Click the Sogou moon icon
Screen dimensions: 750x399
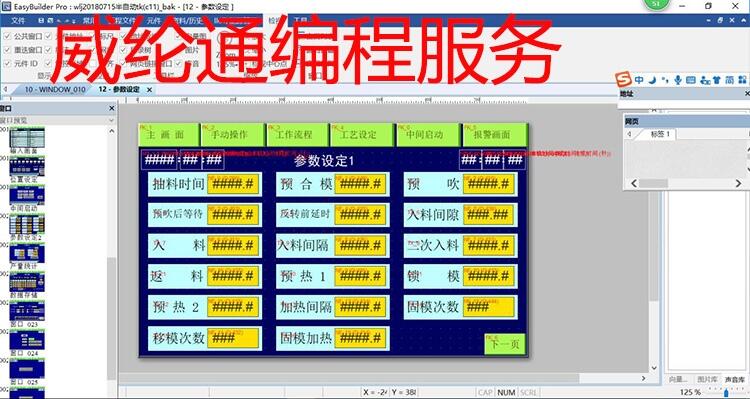click(x=652, y=80)
